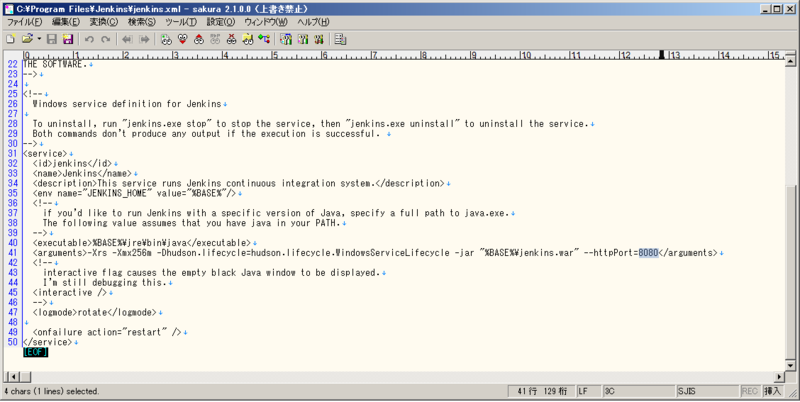This screenshot has height=402, width=800.
Task: Open type-specific settings icon
Action: 303,39
